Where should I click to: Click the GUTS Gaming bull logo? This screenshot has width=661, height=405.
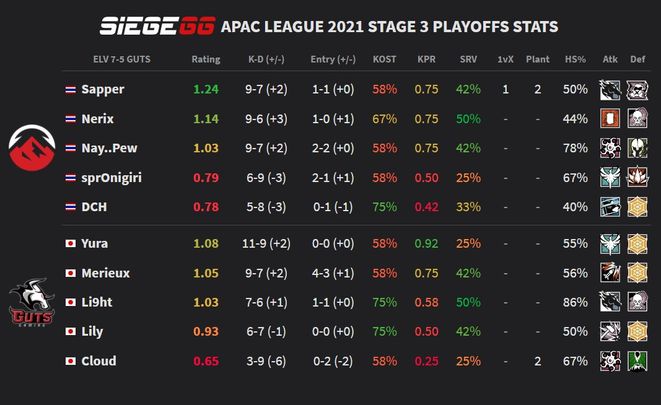pos(32,303)
